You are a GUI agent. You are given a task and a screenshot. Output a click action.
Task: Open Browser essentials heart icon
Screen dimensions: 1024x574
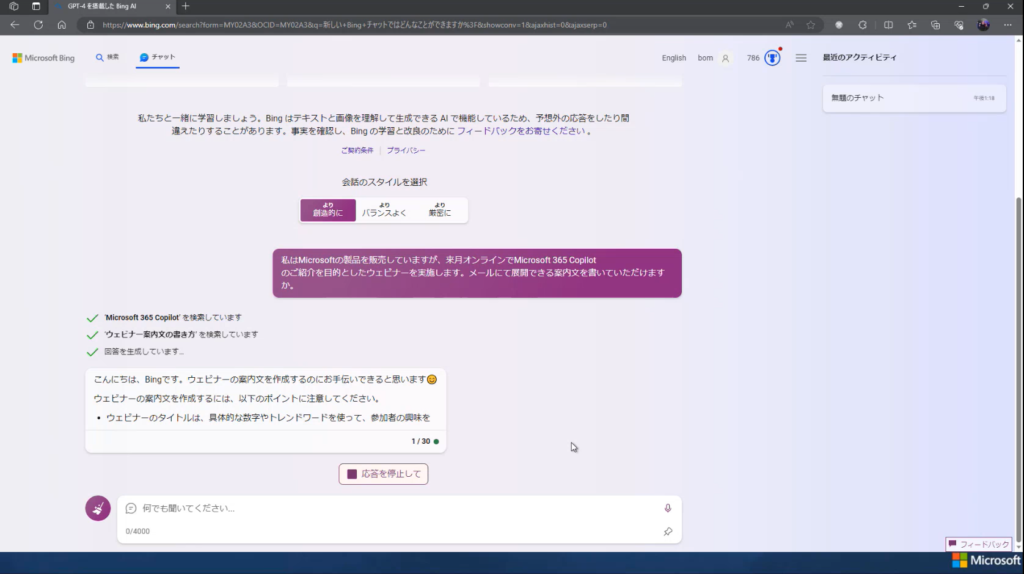tap(959, 25)
